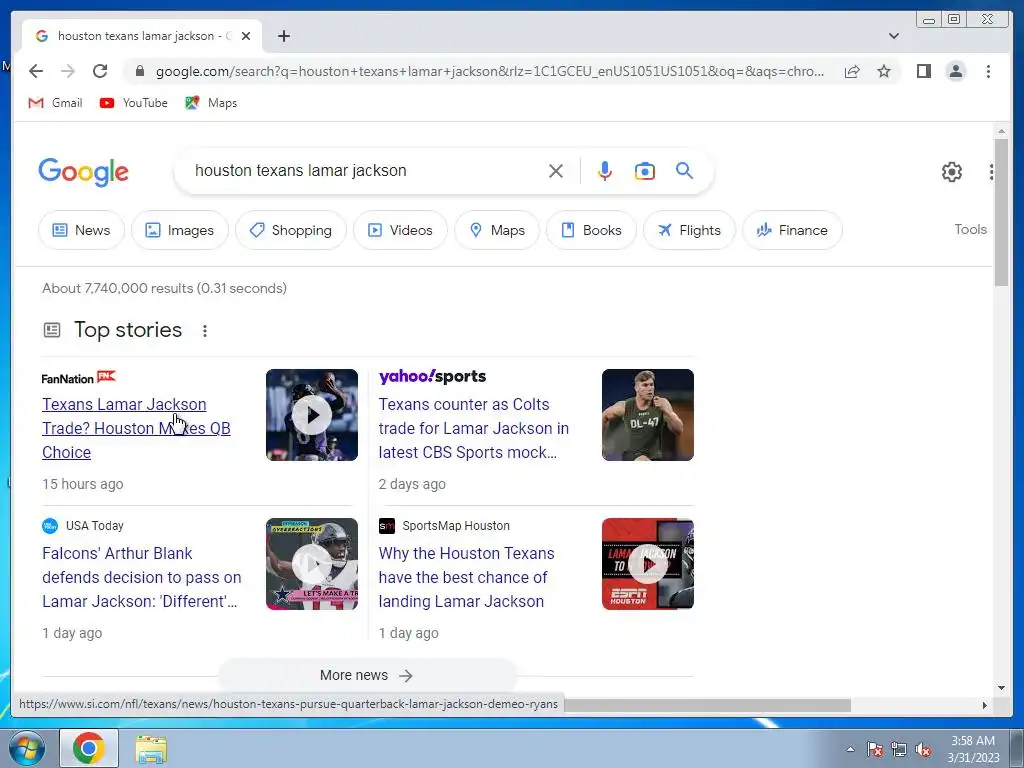The image size is (1024, 768).
Task: Switch to the Maps results filter chip
Action: click(497, 230)
